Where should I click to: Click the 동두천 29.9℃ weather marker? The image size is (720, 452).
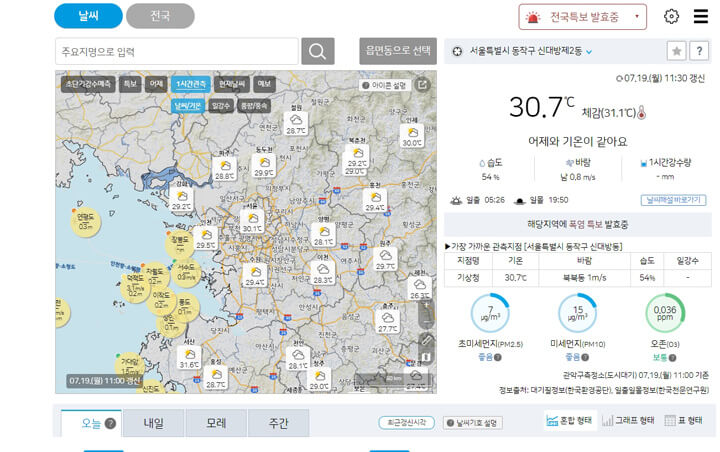click(264, 165)
